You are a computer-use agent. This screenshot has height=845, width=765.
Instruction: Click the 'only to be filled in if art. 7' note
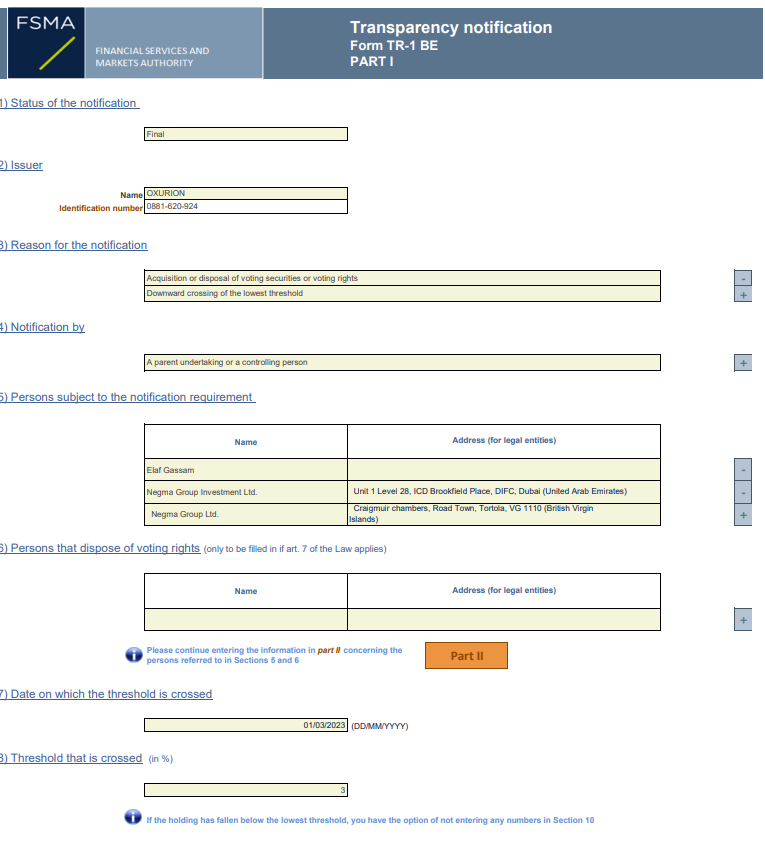pos(295,549)
